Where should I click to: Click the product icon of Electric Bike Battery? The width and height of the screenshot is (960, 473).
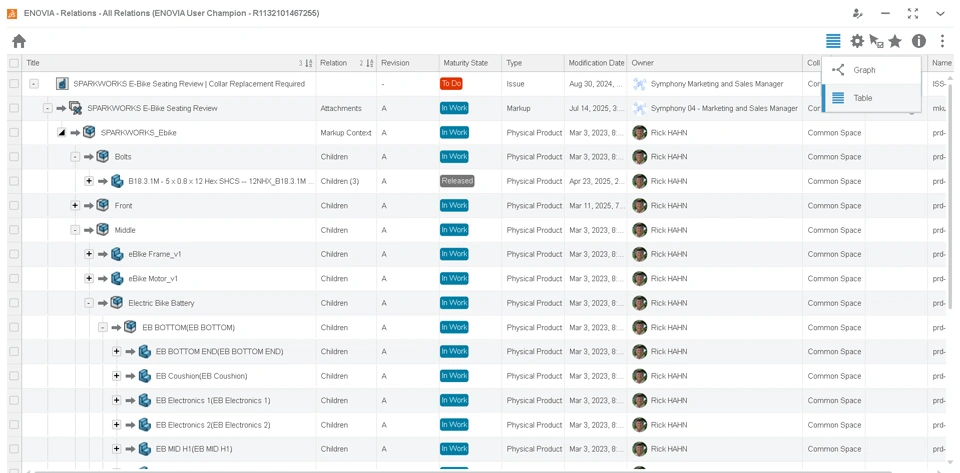116,303
